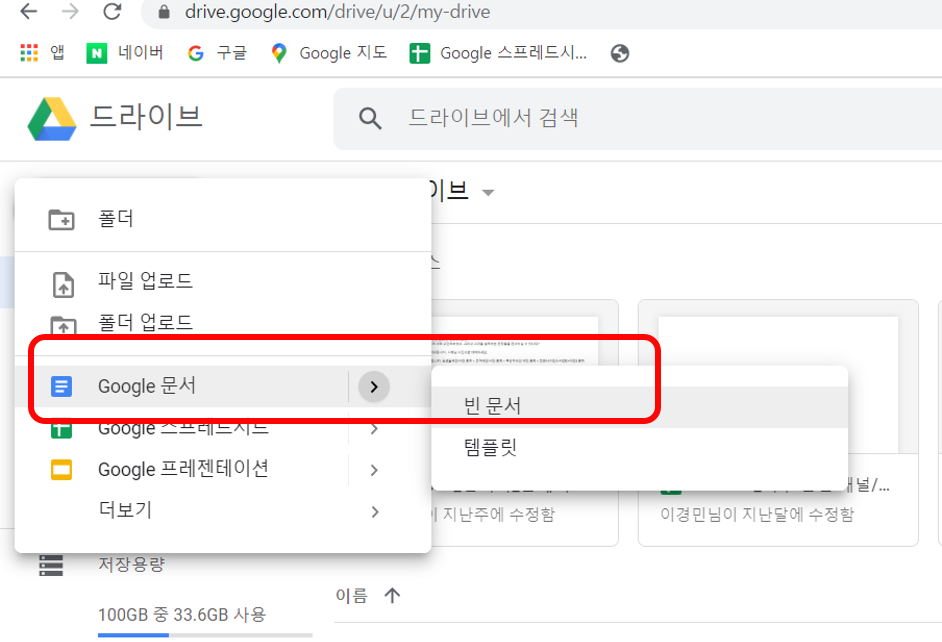Toggle sort direction up arrow

(392, 596)
